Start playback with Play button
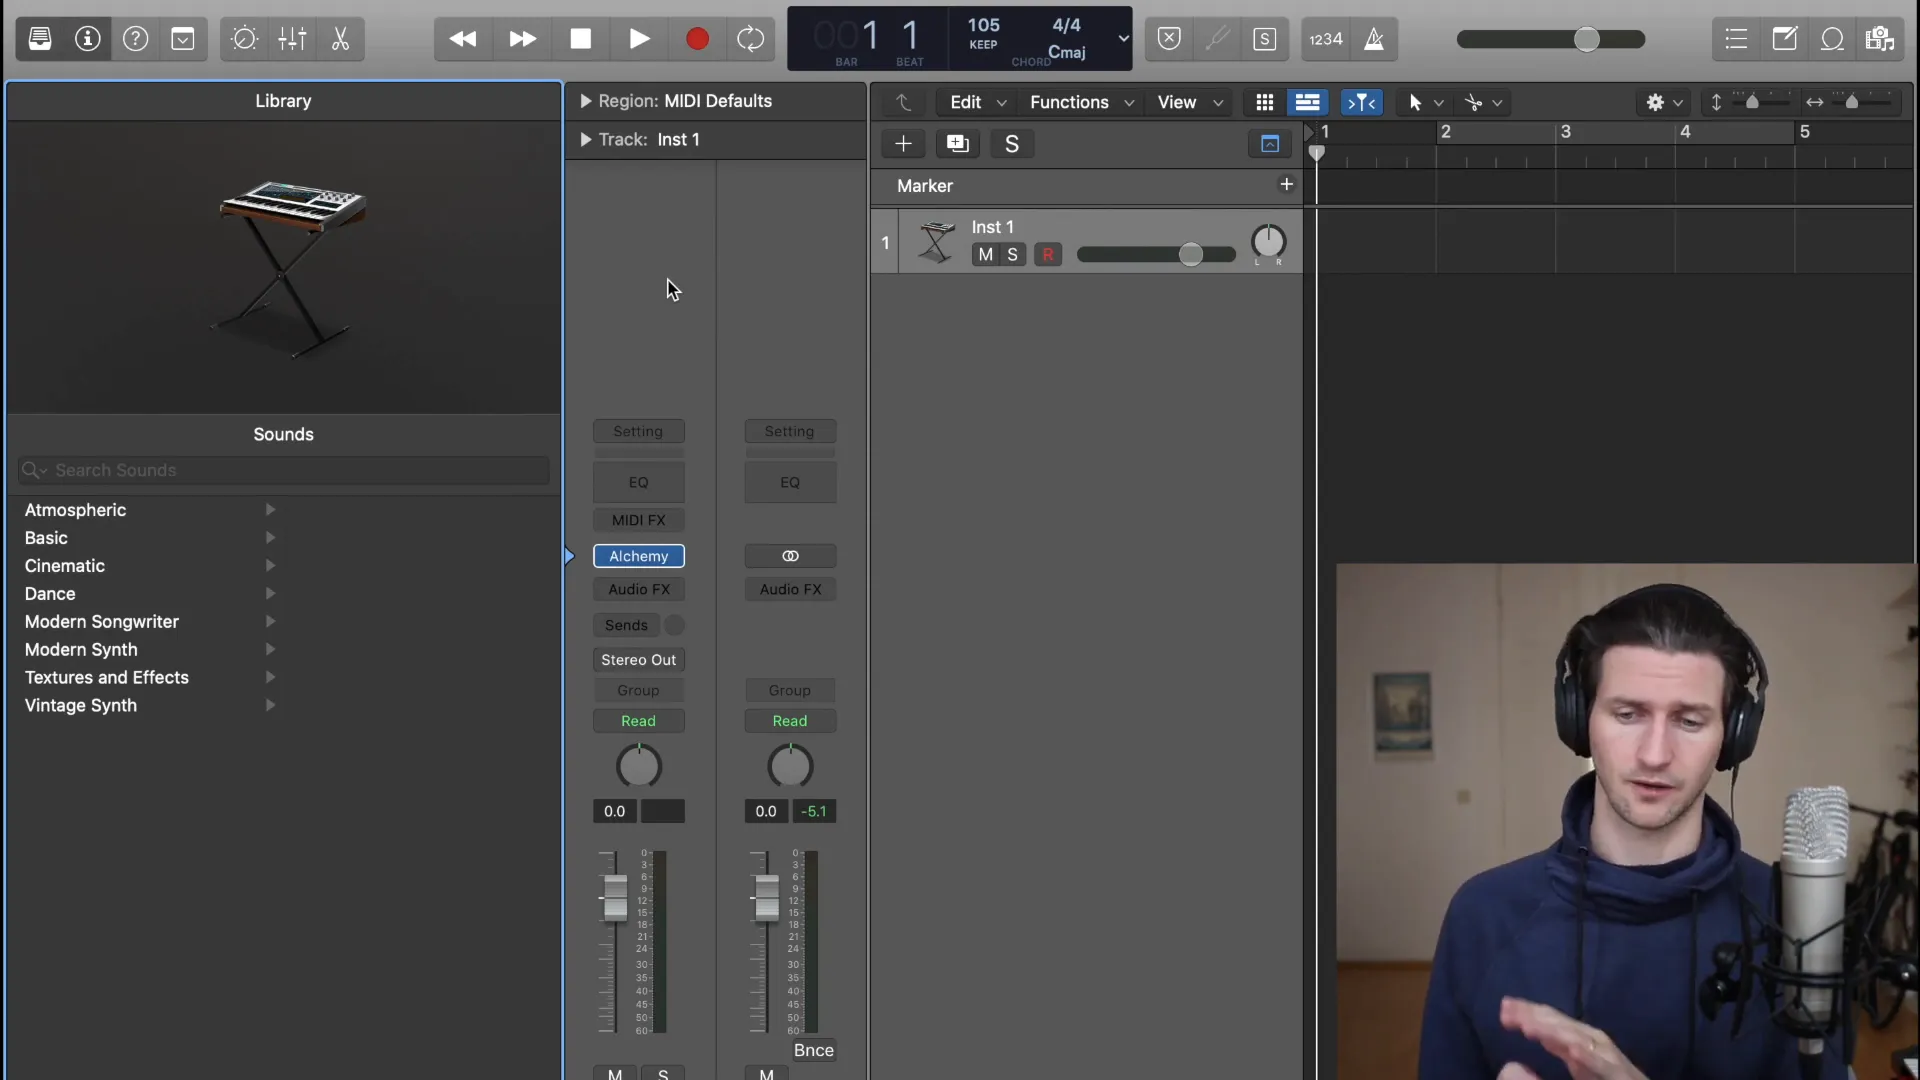 639,39
